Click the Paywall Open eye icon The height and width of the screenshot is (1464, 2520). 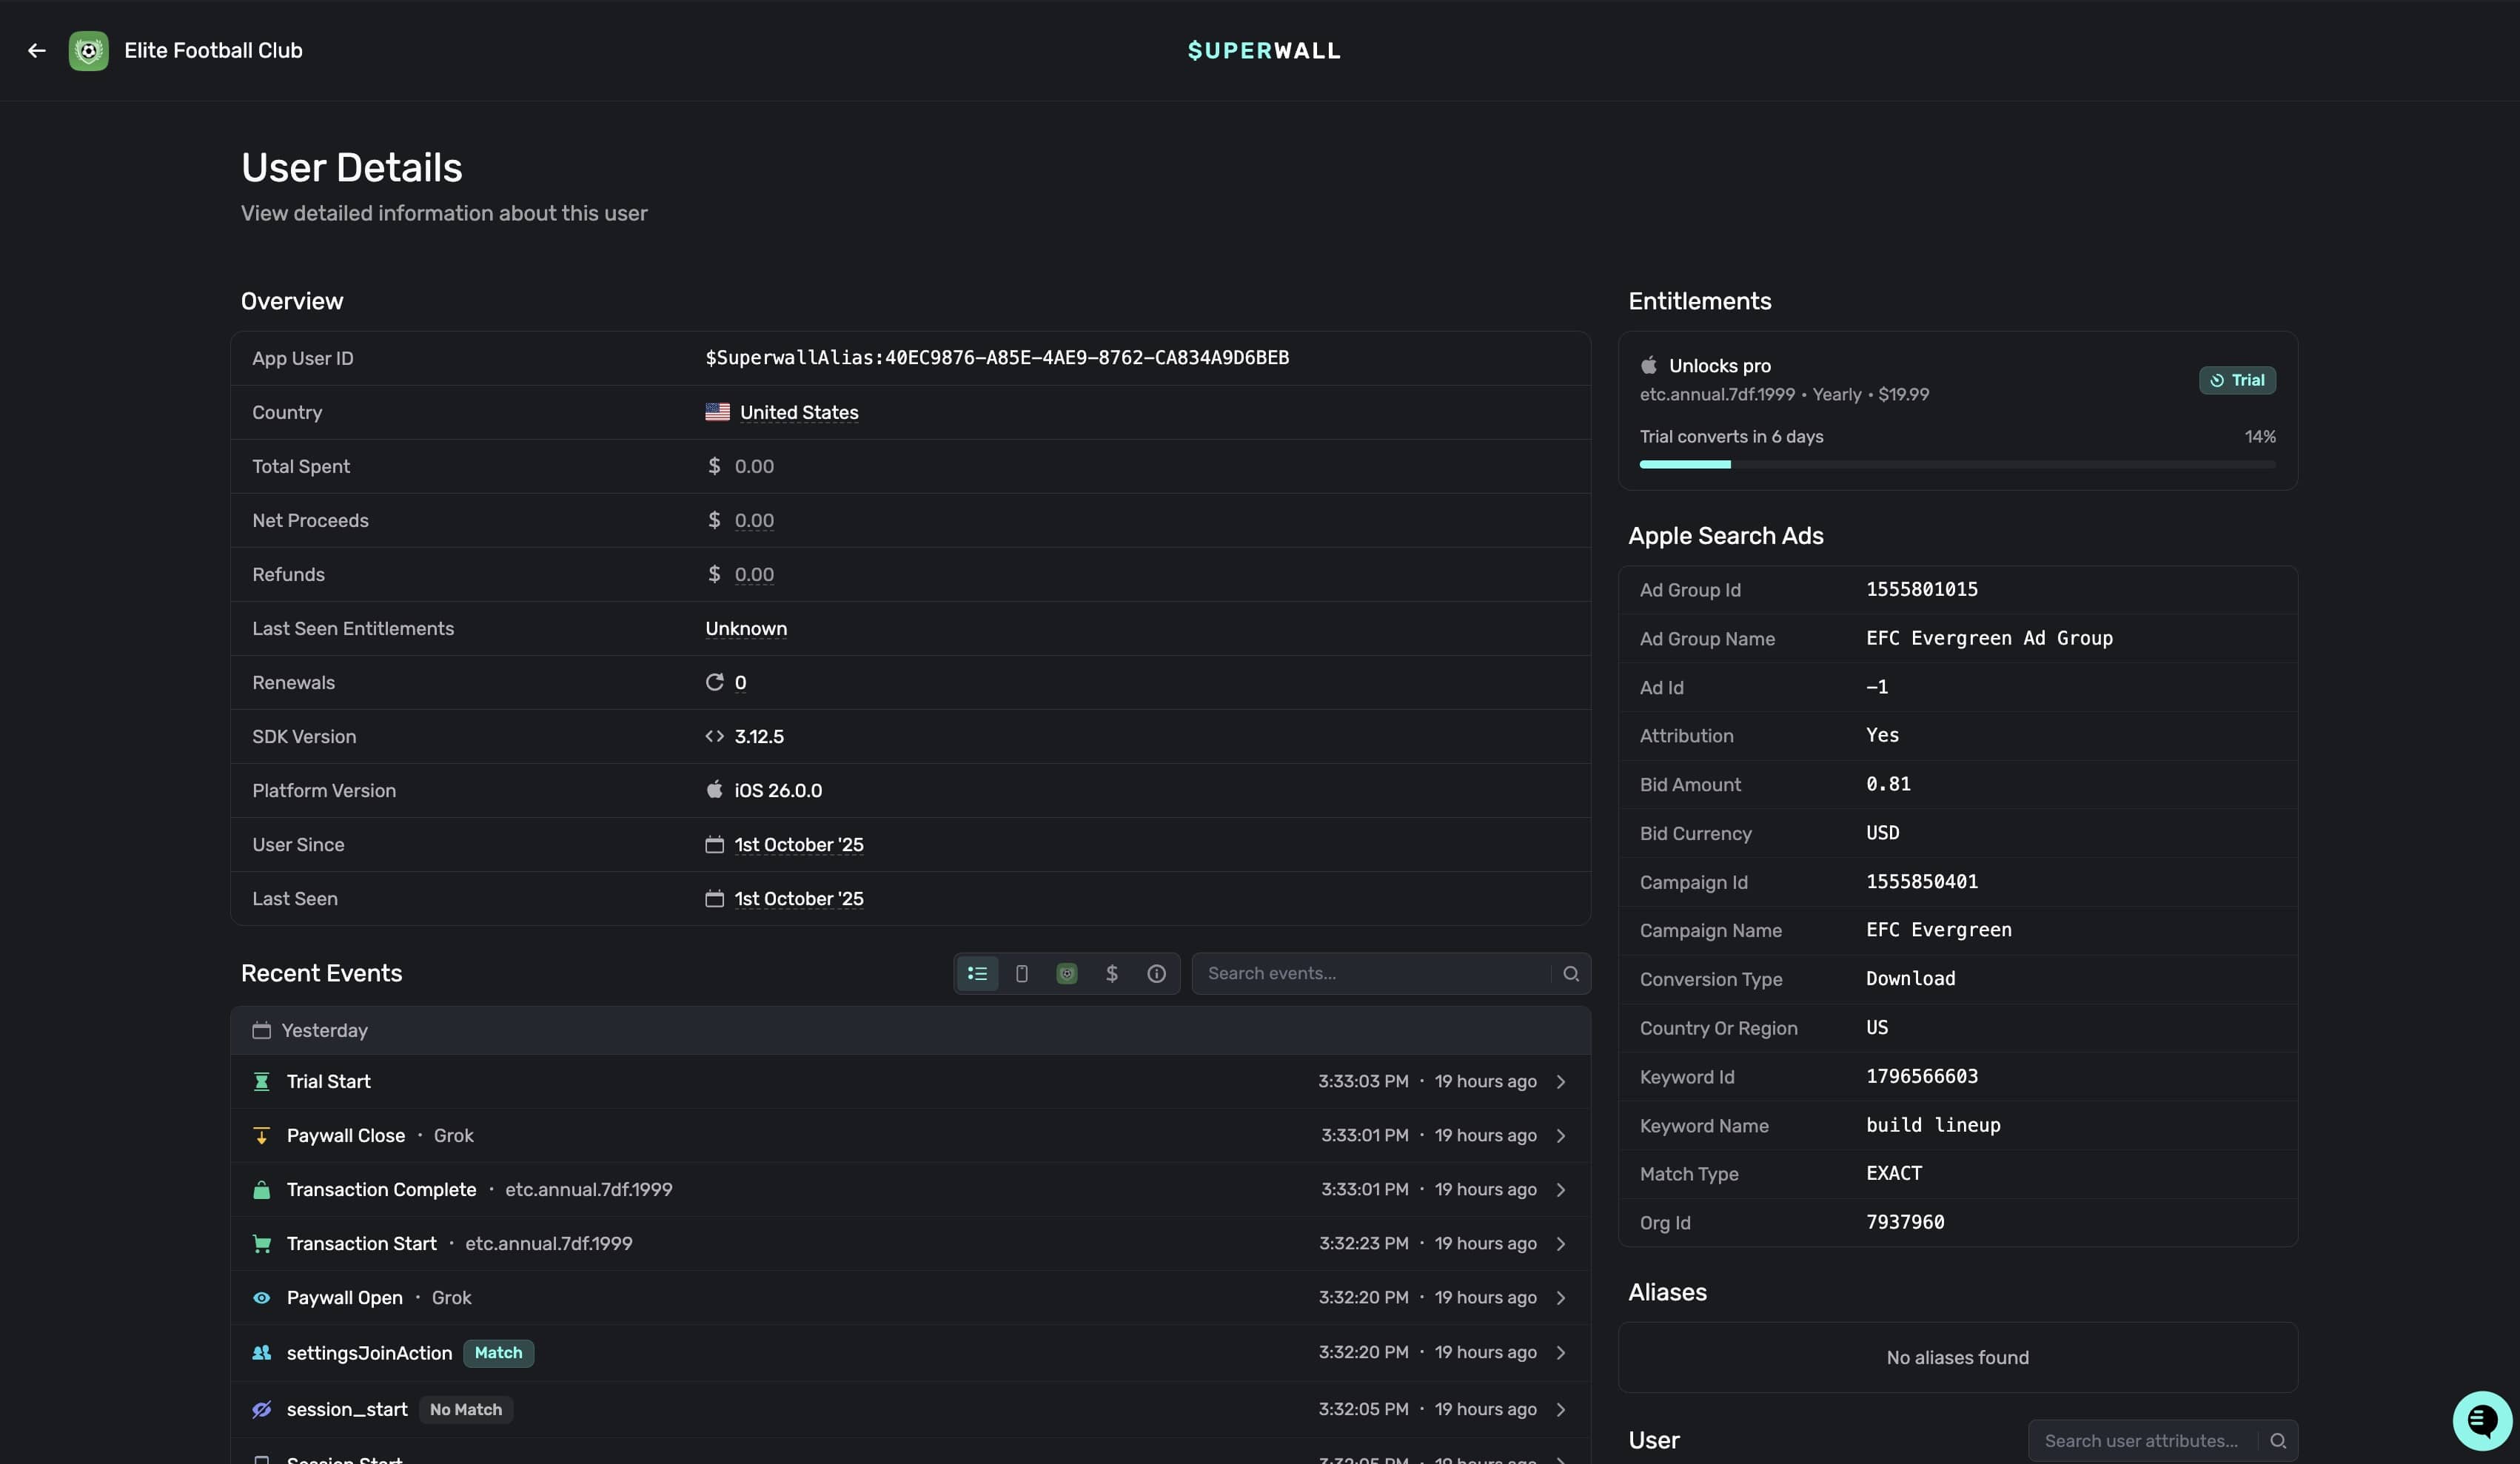point(262,1298)
